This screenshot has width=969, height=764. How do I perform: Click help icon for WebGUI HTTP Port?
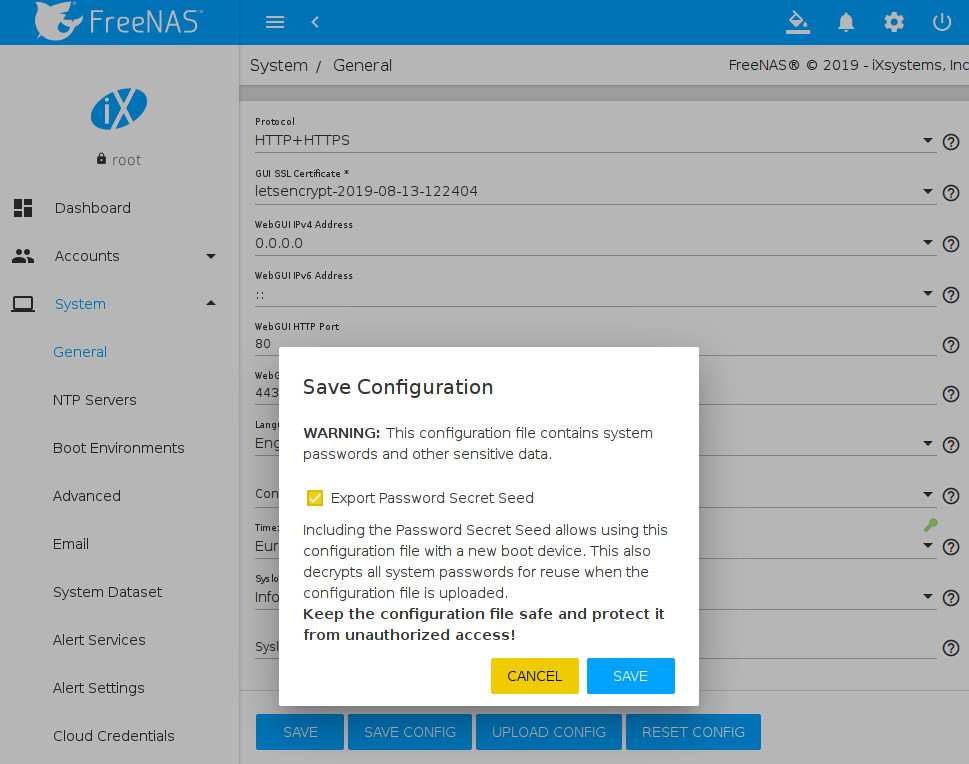(952, 345)
